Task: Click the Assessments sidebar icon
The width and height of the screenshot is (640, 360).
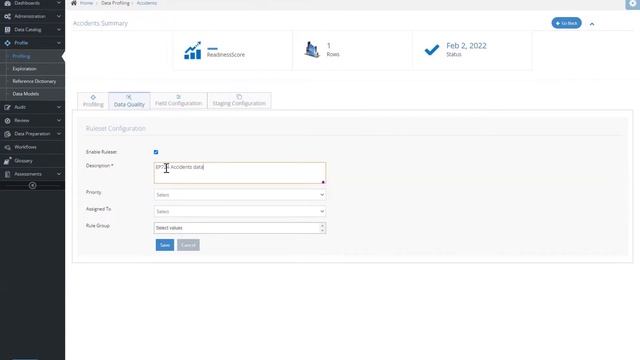Action: coord(7,174)
